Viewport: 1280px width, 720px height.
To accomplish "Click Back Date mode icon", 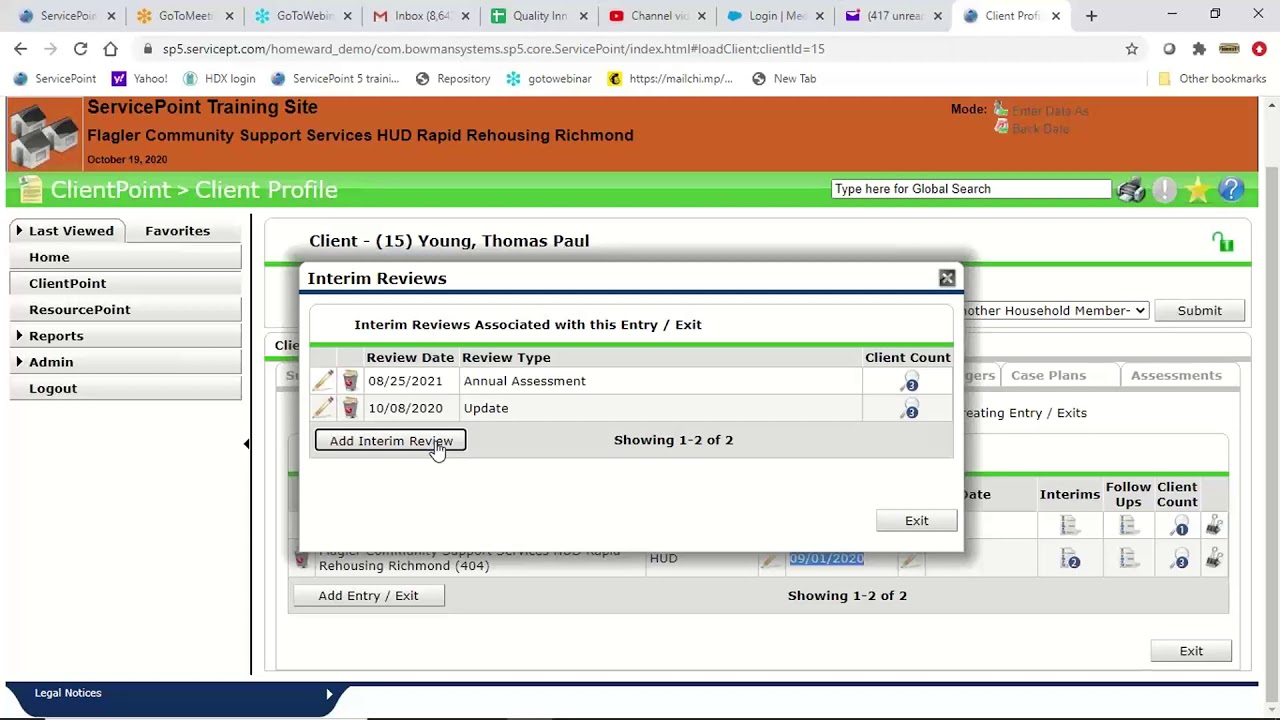I will 1000,127.
